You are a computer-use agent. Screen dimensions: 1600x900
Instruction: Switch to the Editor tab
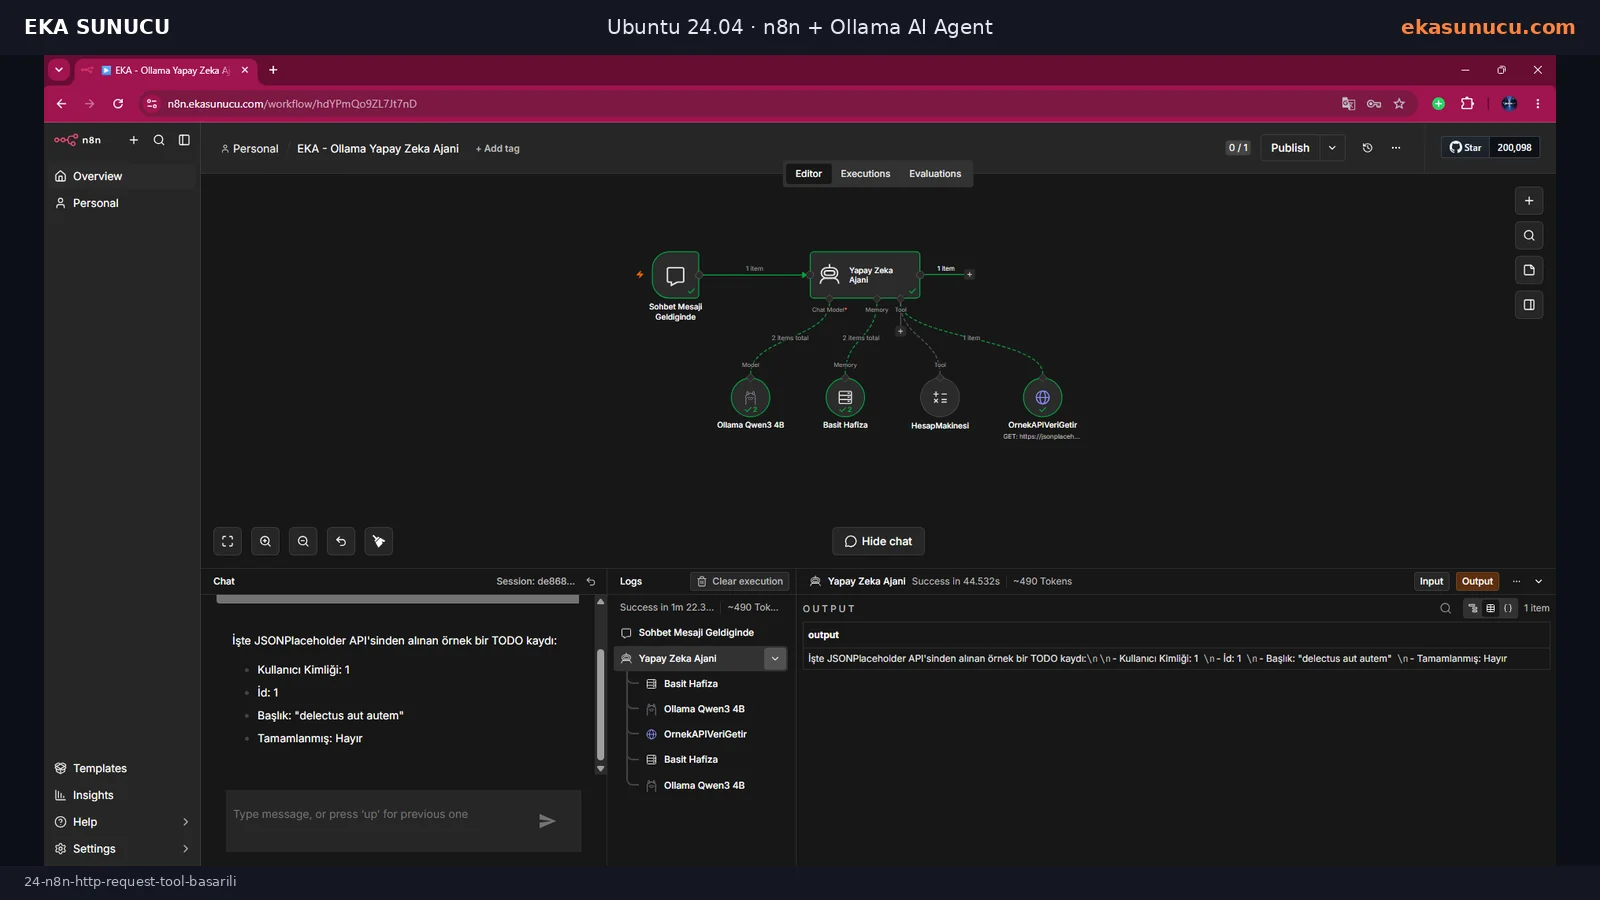click(x=808, y=174)
